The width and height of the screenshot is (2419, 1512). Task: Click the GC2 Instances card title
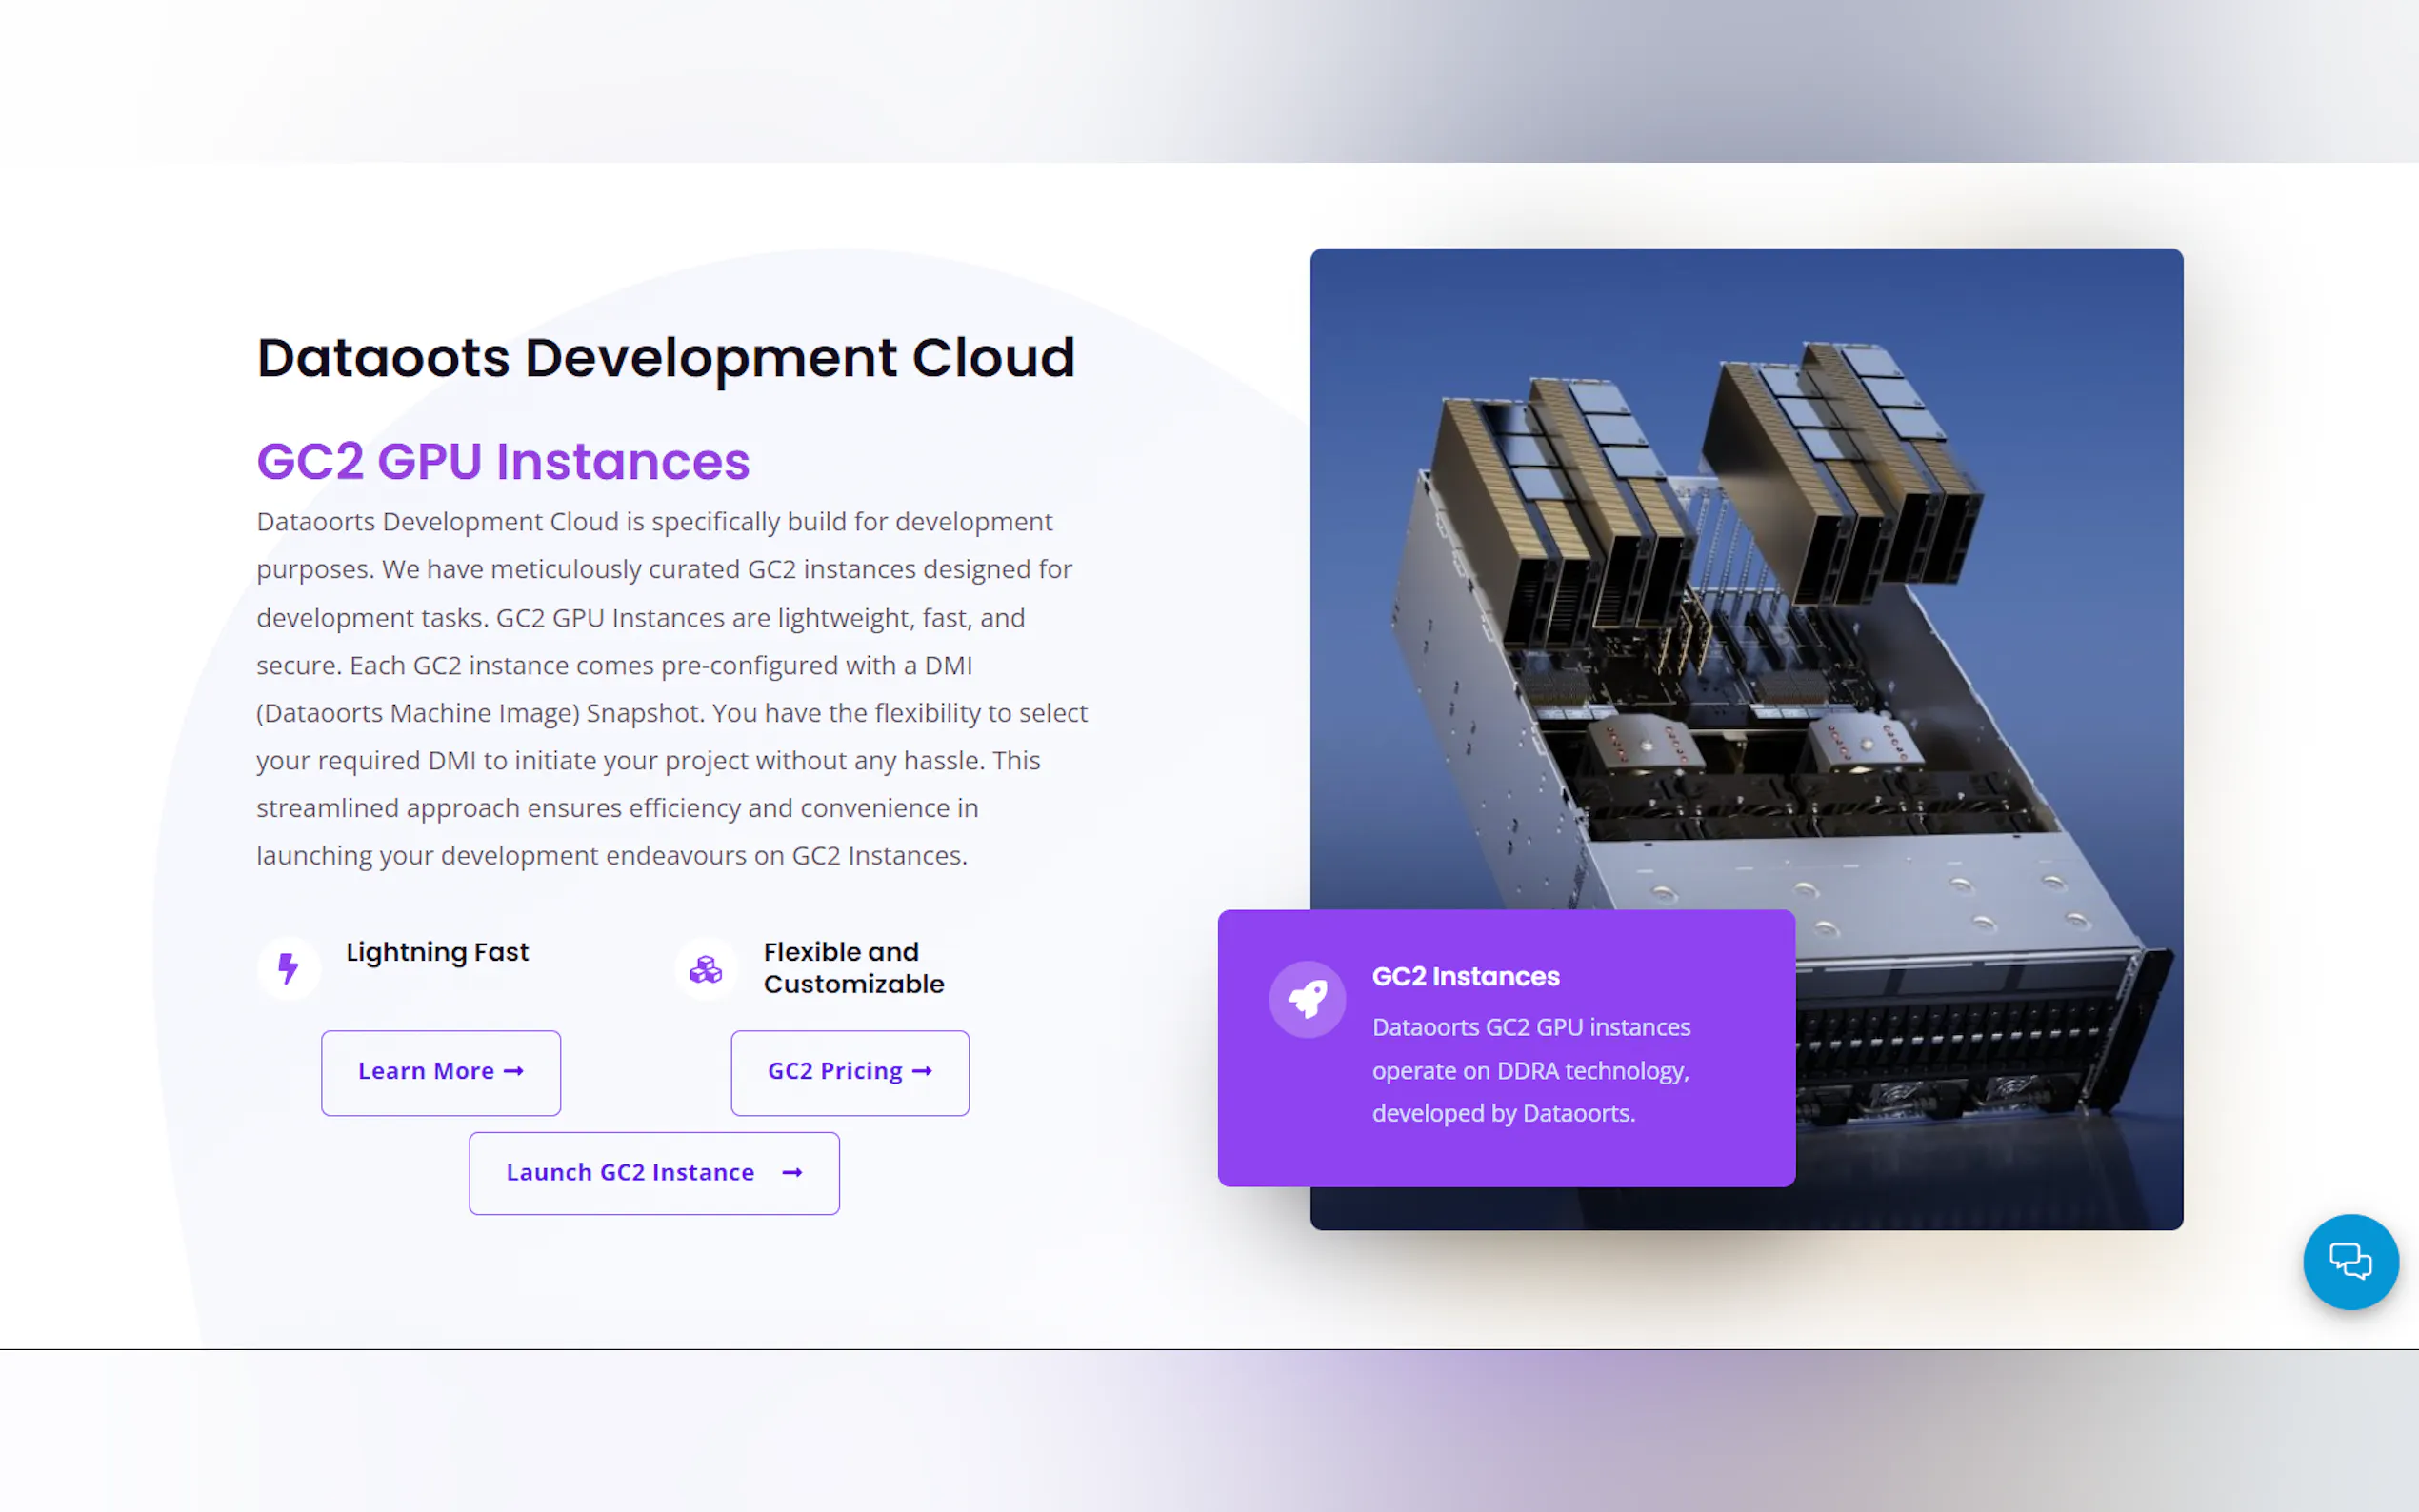click(x=1465, y=976)
